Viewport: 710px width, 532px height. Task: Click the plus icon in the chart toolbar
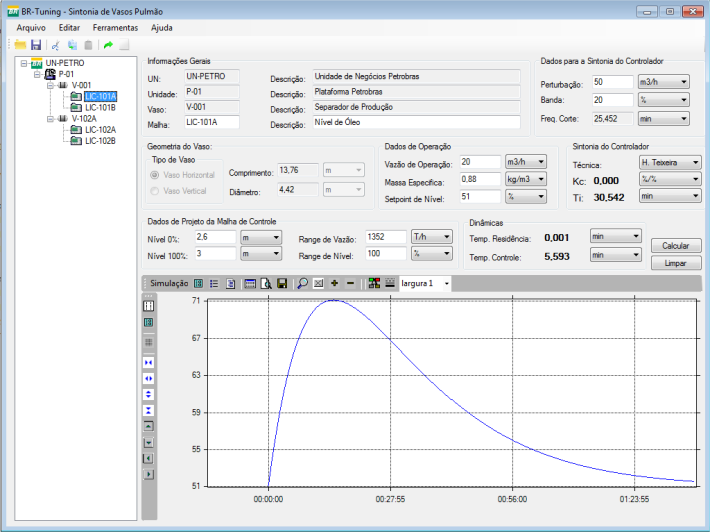point(334,284)
